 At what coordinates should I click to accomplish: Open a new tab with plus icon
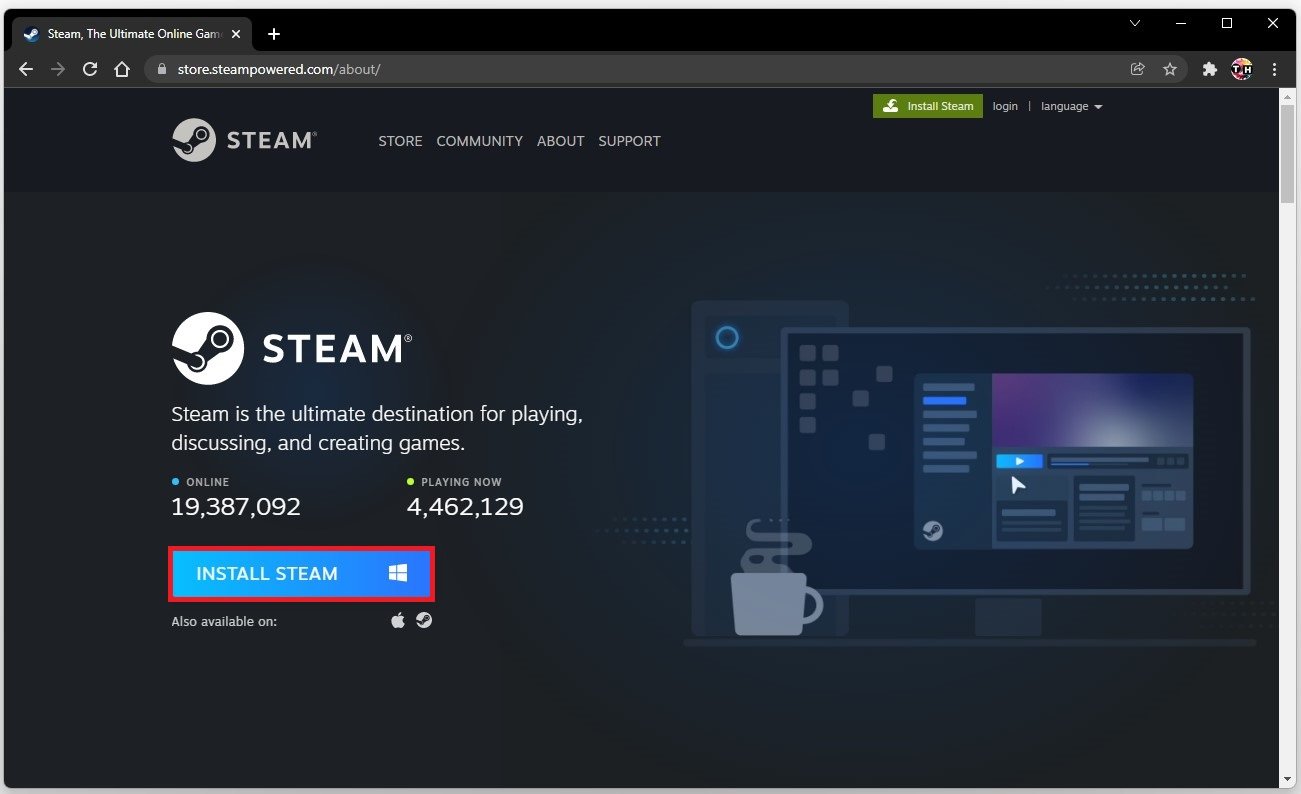(x=274, y=34)
